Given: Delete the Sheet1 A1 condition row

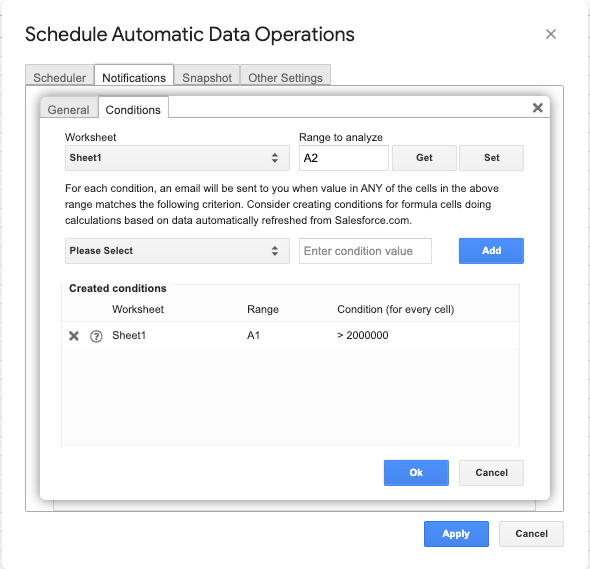Looking at the screenshot, I should click(x=74, y=336).
